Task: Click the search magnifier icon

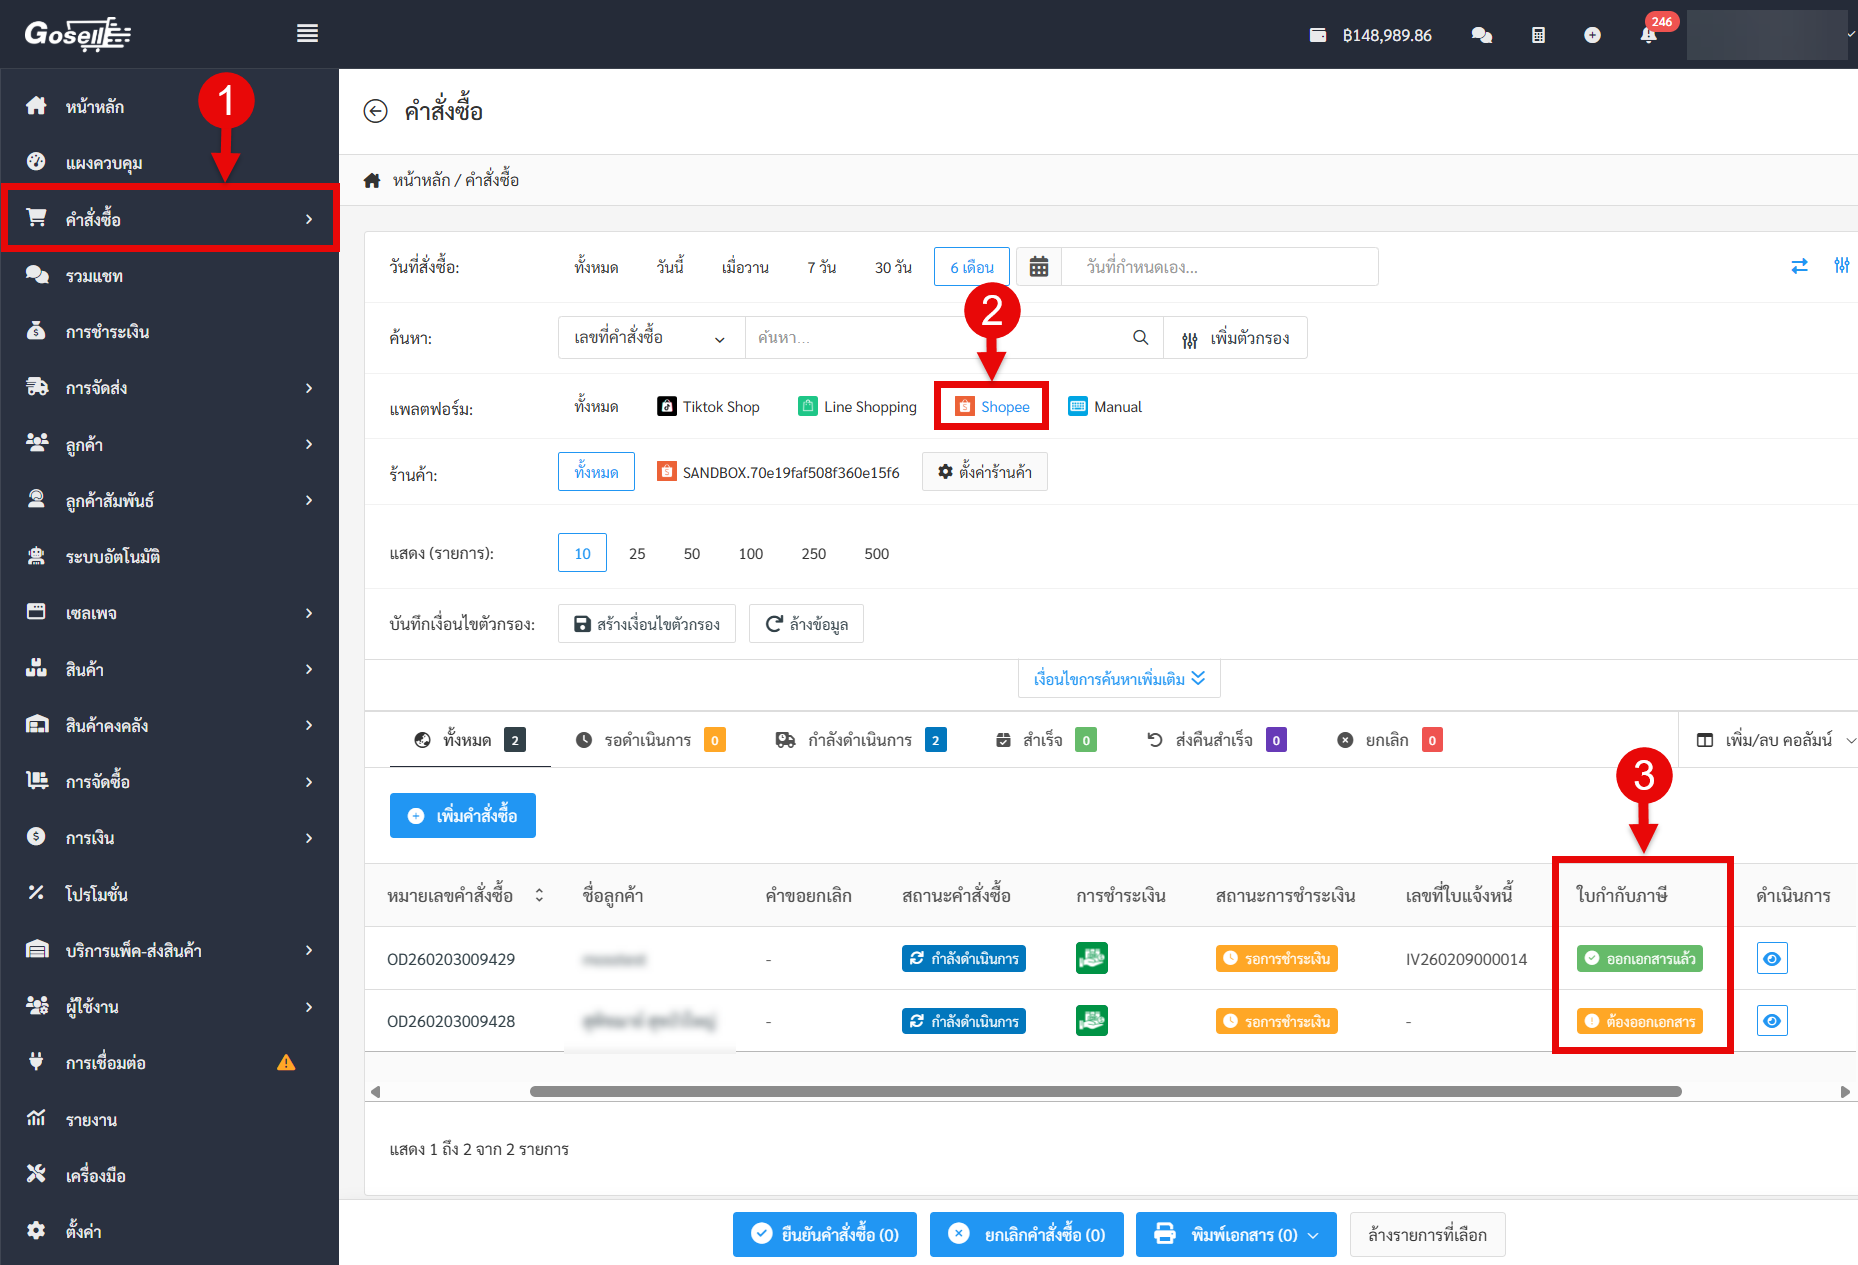Action: click(1140, 338)
